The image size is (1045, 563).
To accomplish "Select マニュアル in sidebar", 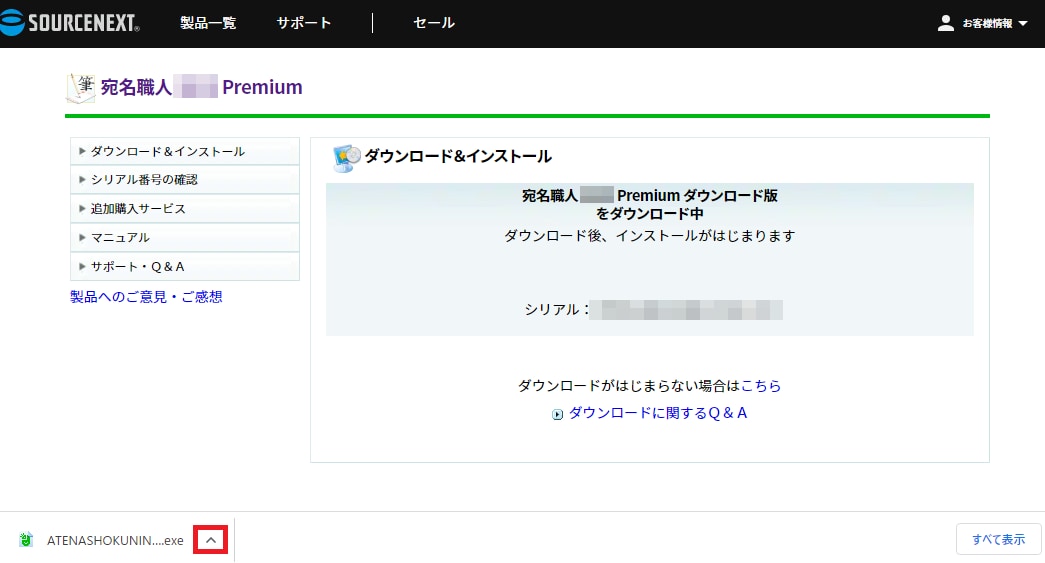I will [185, 237].
